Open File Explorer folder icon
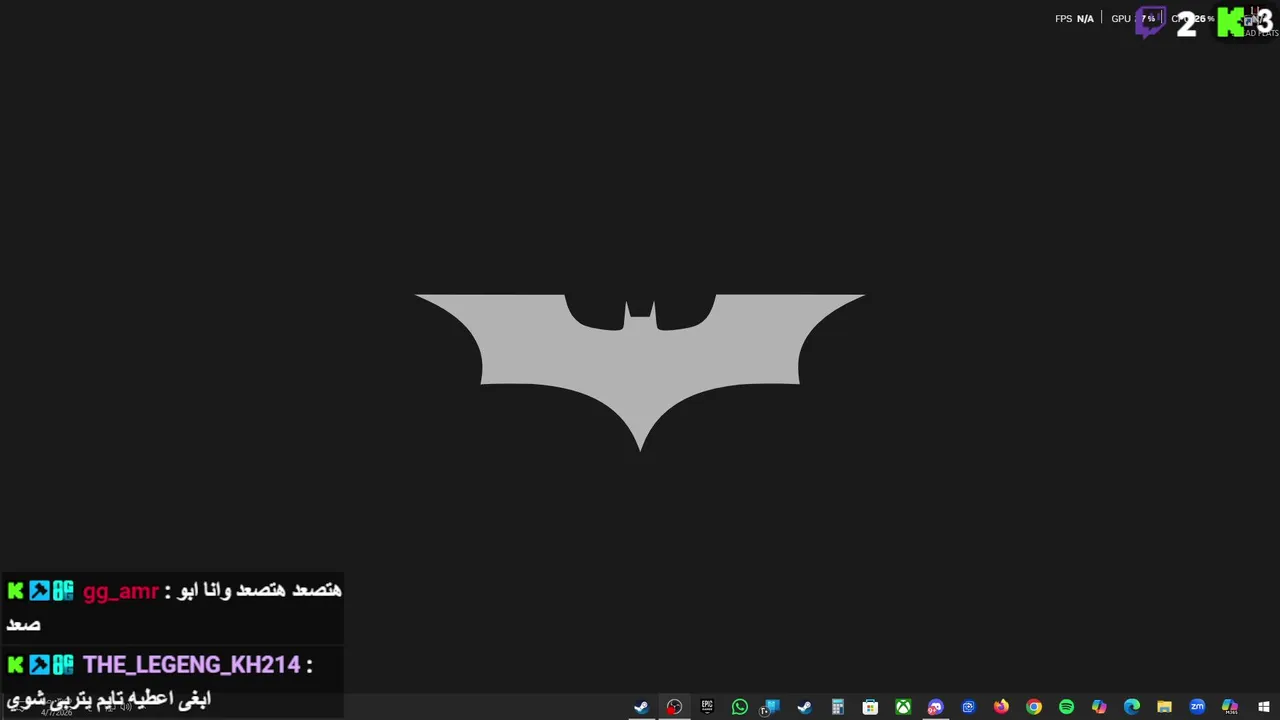1280x720 pixels. pyautogui.click(x=1164, y=707)
